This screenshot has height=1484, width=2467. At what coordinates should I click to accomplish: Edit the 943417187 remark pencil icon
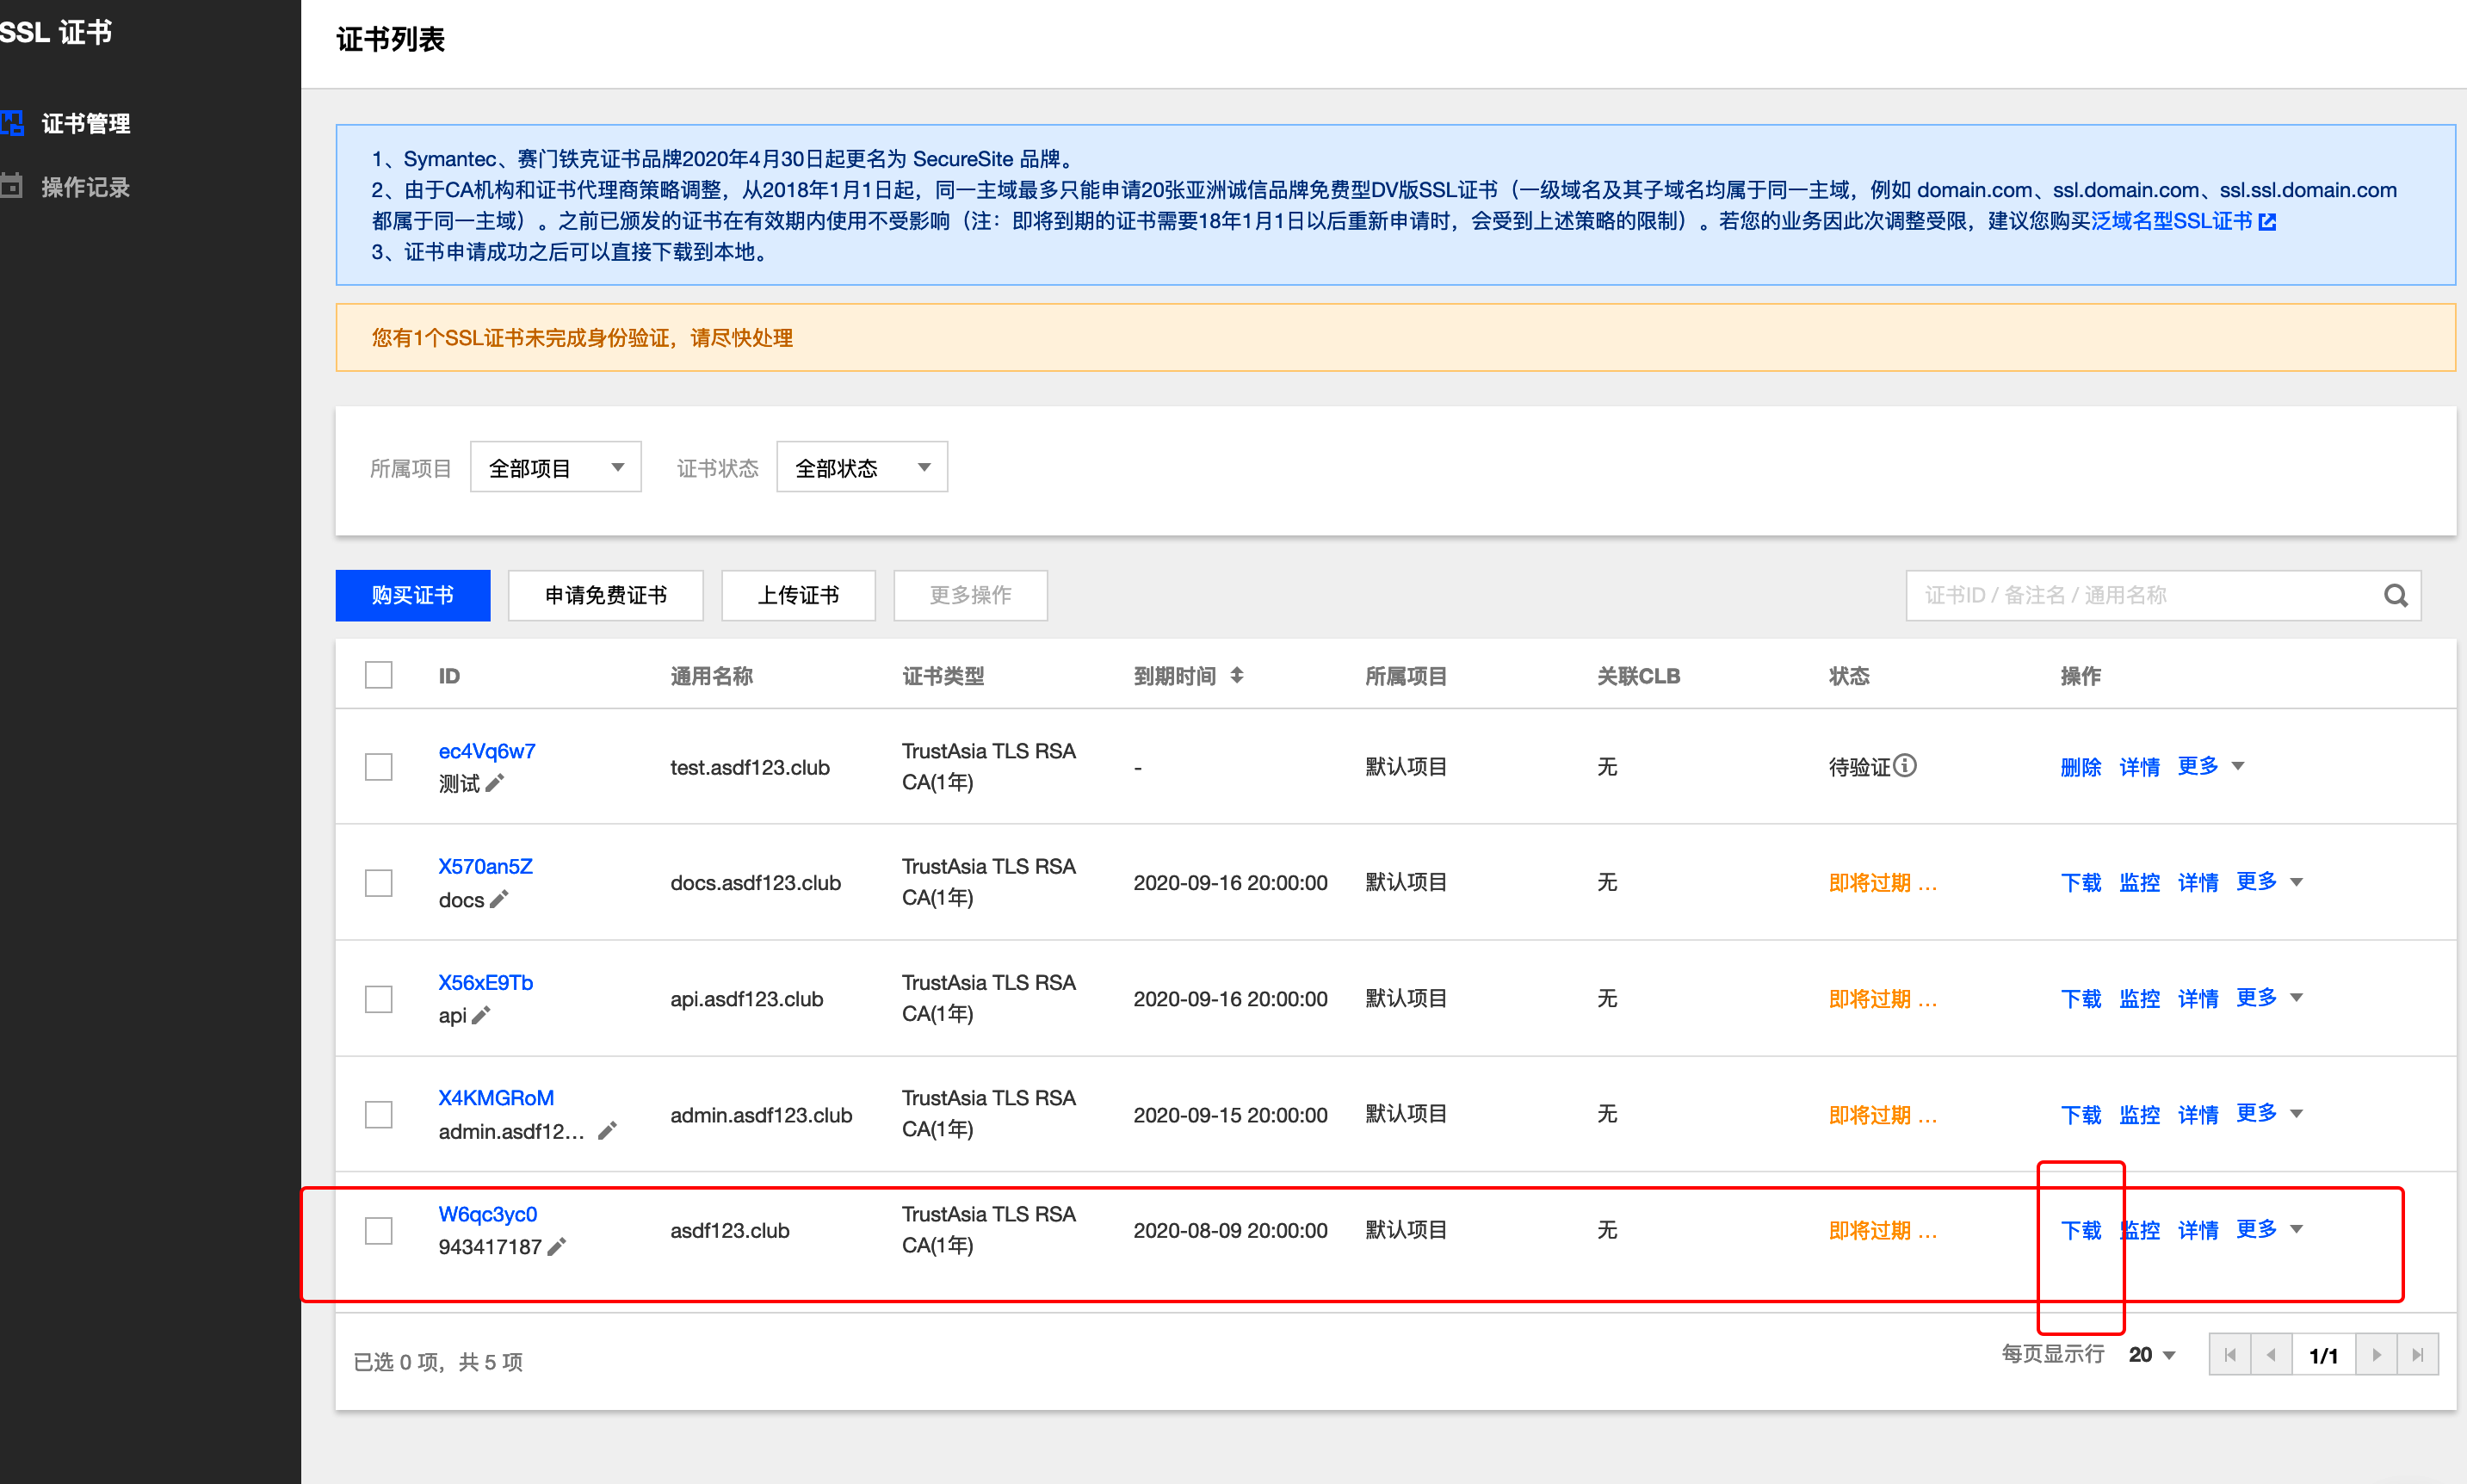click(557, 1246)
